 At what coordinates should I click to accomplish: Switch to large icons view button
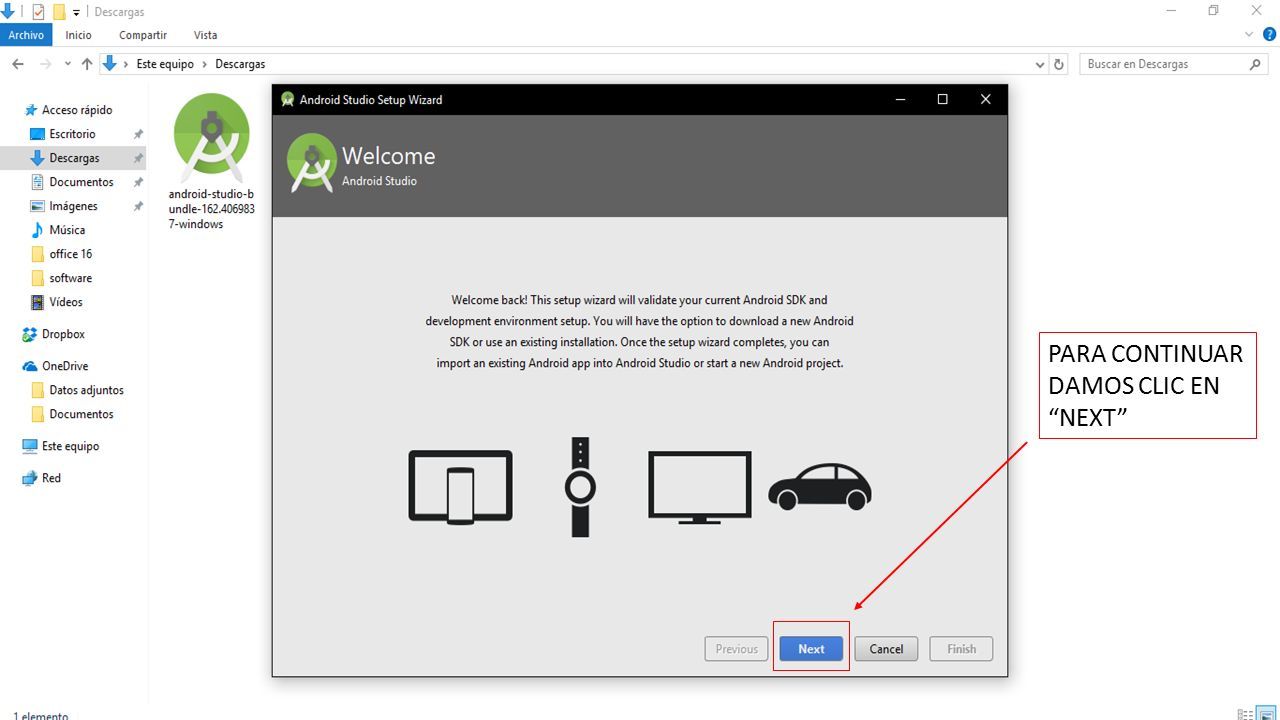pyautogui.click(x=1265, y=714)
